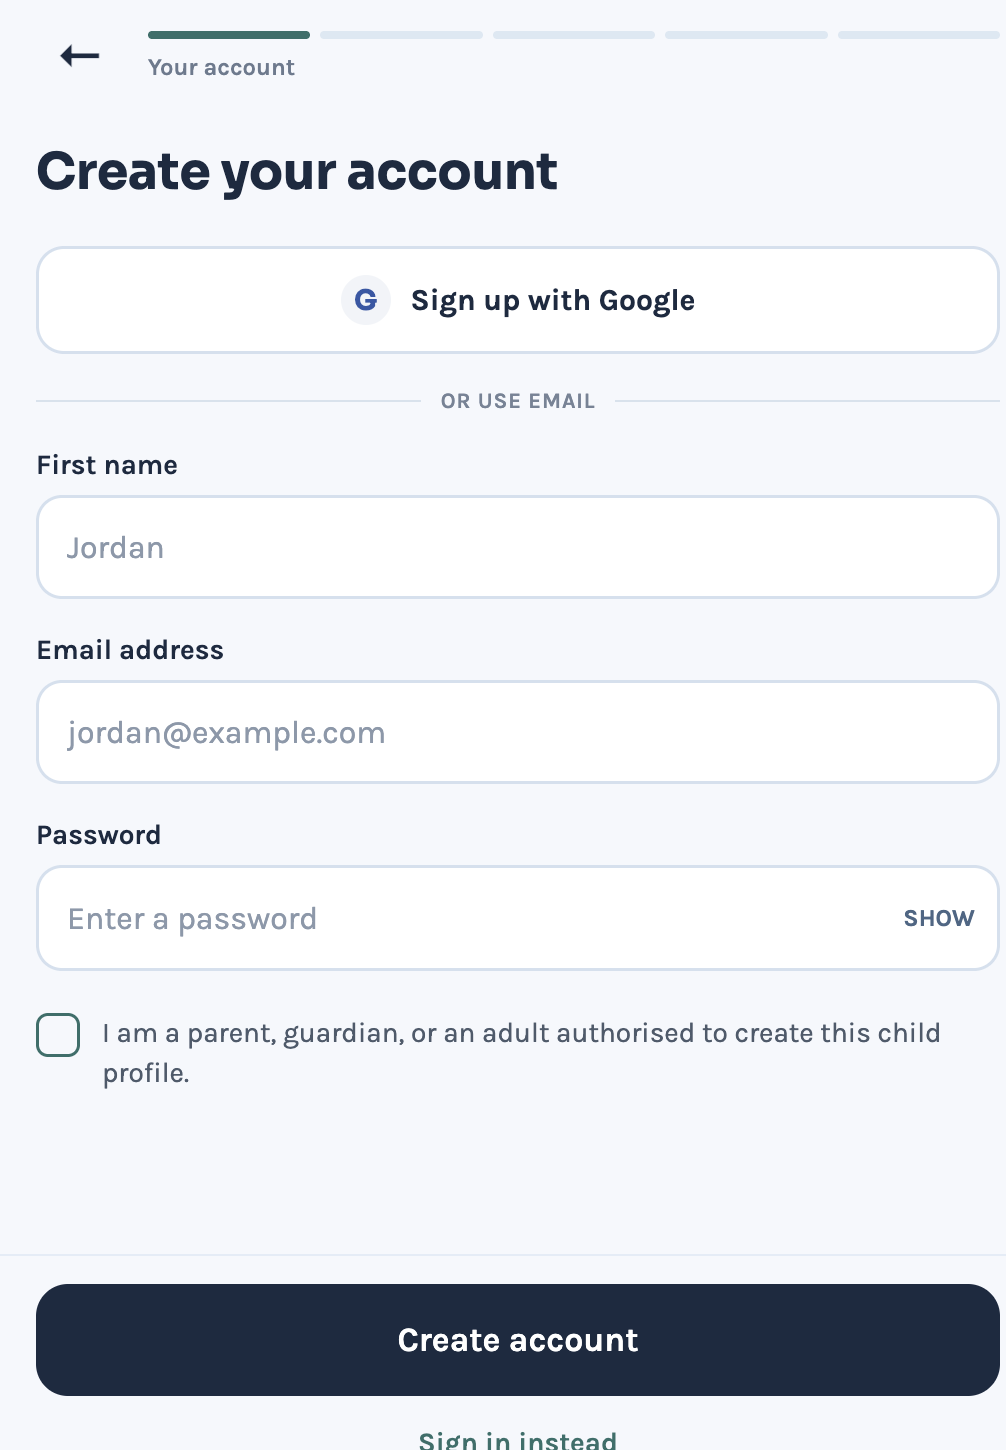Show the password with SHOW toggle
Screen dimensions: 1006x1450
939,918
